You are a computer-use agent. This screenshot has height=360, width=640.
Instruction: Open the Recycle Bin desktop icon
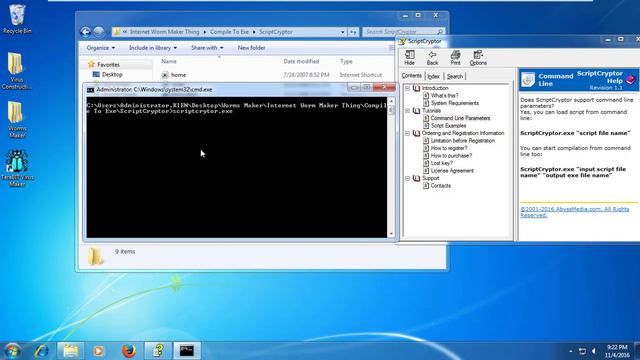coord(17,19)
